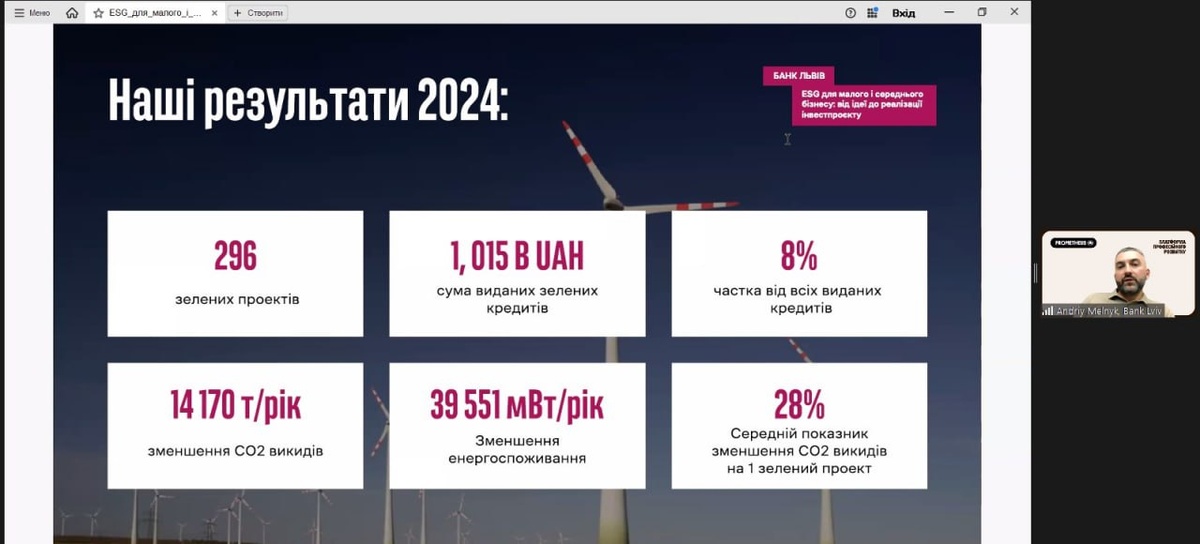Screen dimensions: 1200x544
Task: Go to the Home view icon
Action: (x=71, y=13)
